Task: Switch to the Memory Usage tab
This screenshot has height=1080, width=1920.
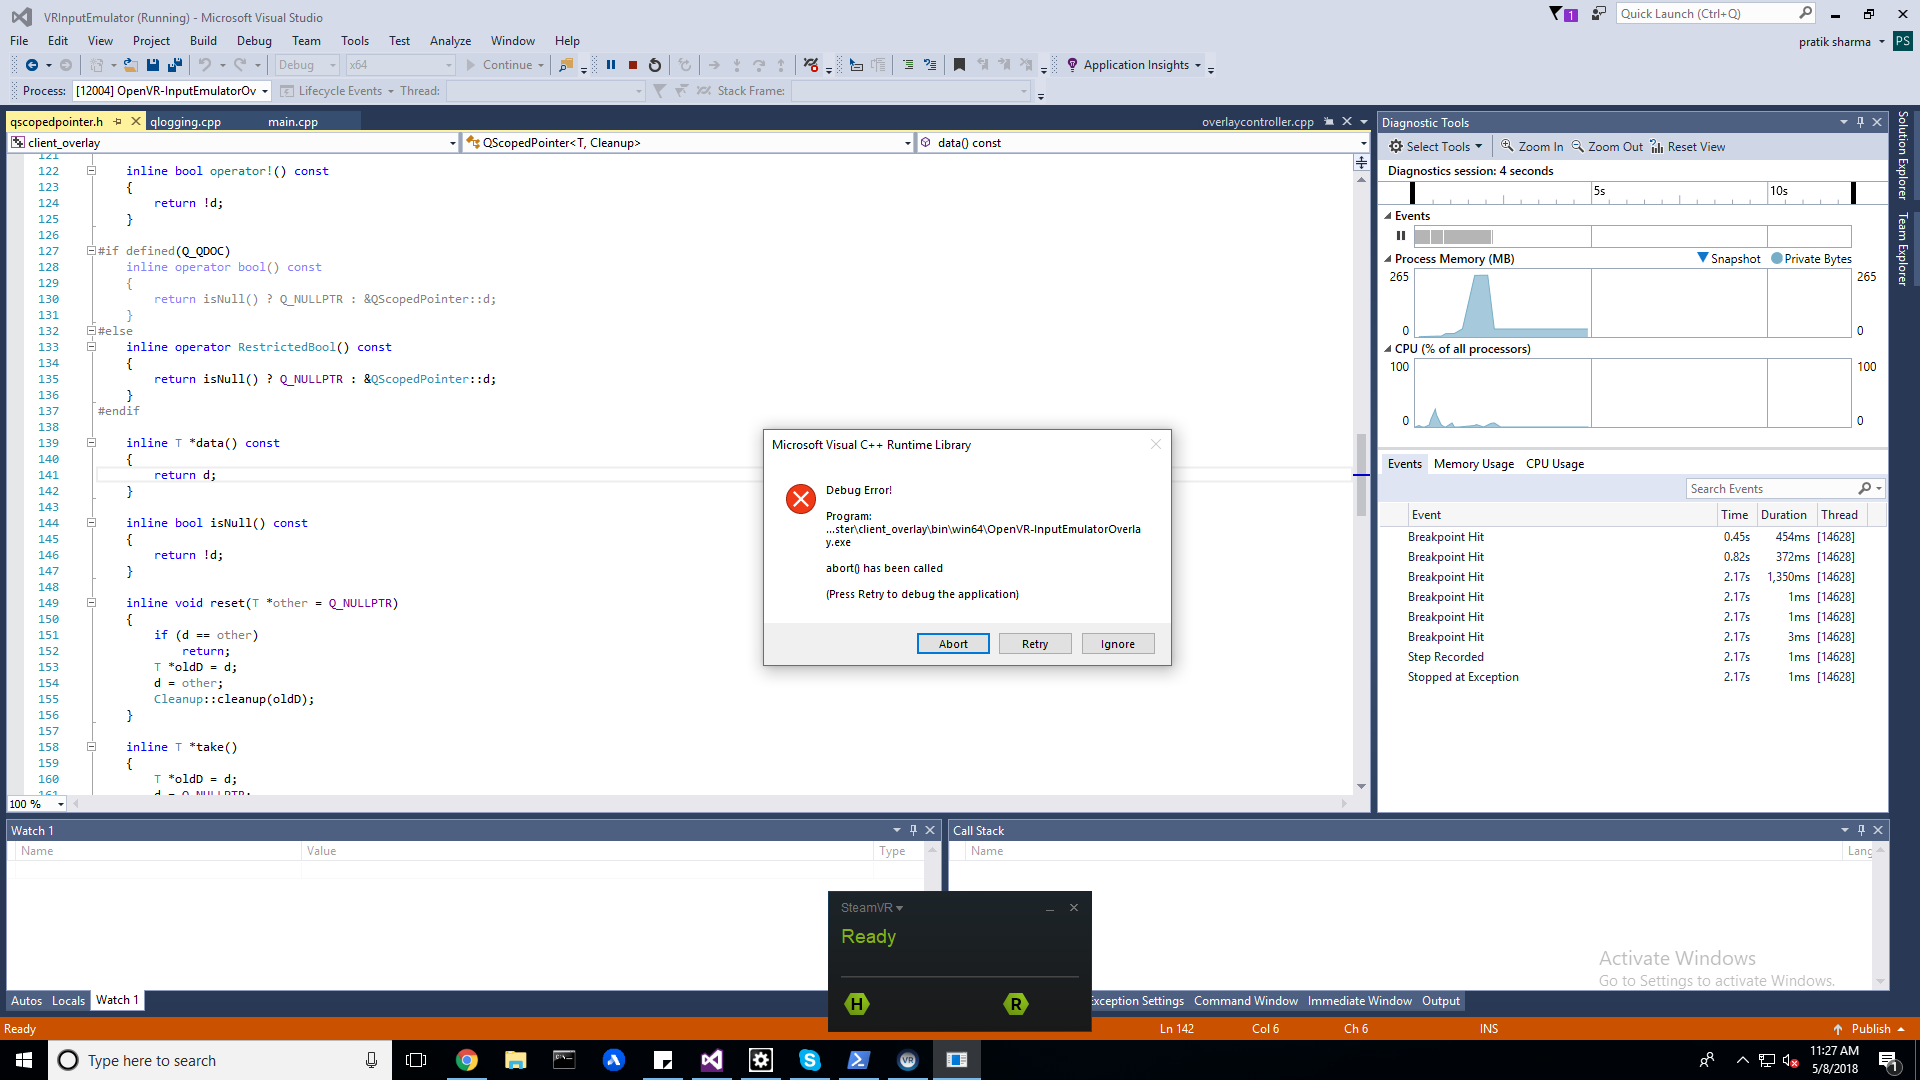Action: (x=1473, y=463)
